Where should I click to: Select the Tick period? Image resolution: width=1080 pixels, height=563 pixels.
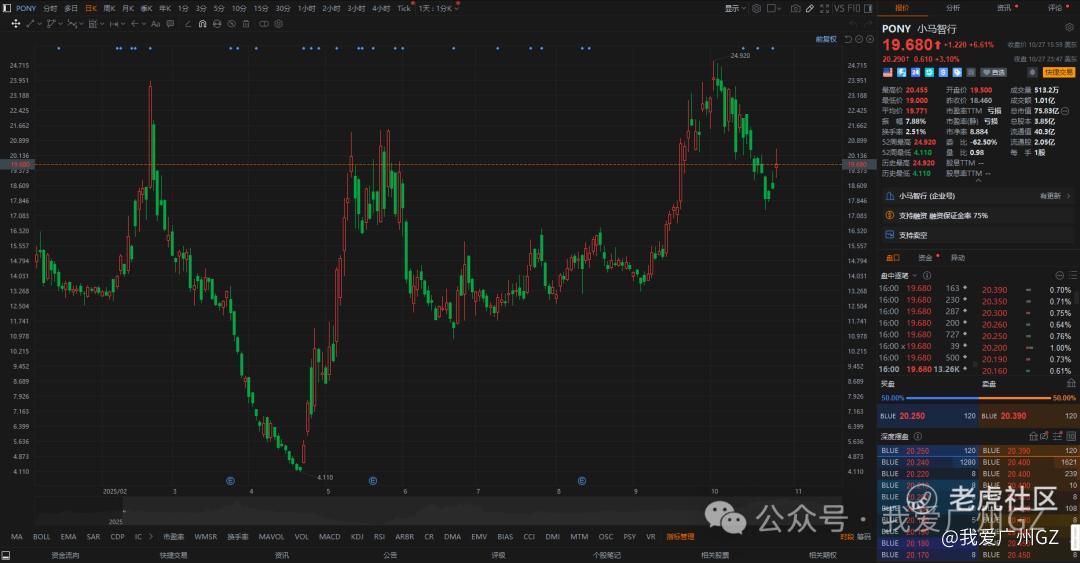click(404, 8)
